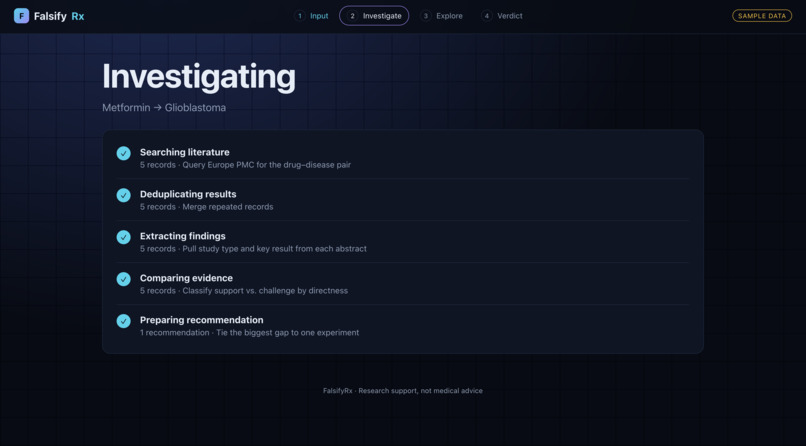Click the 'Investigating' heading

click(199, 77)
